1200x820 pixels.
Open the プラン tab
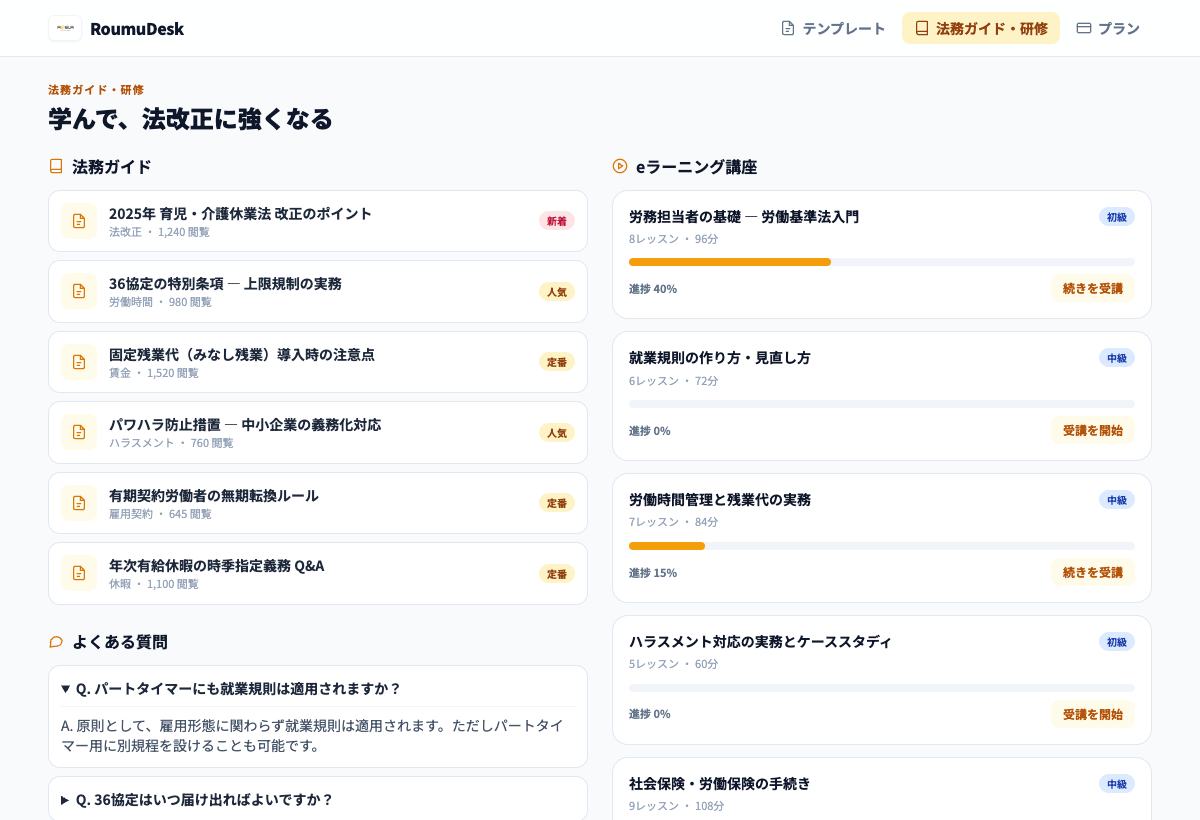click(x=1108, y=28)
